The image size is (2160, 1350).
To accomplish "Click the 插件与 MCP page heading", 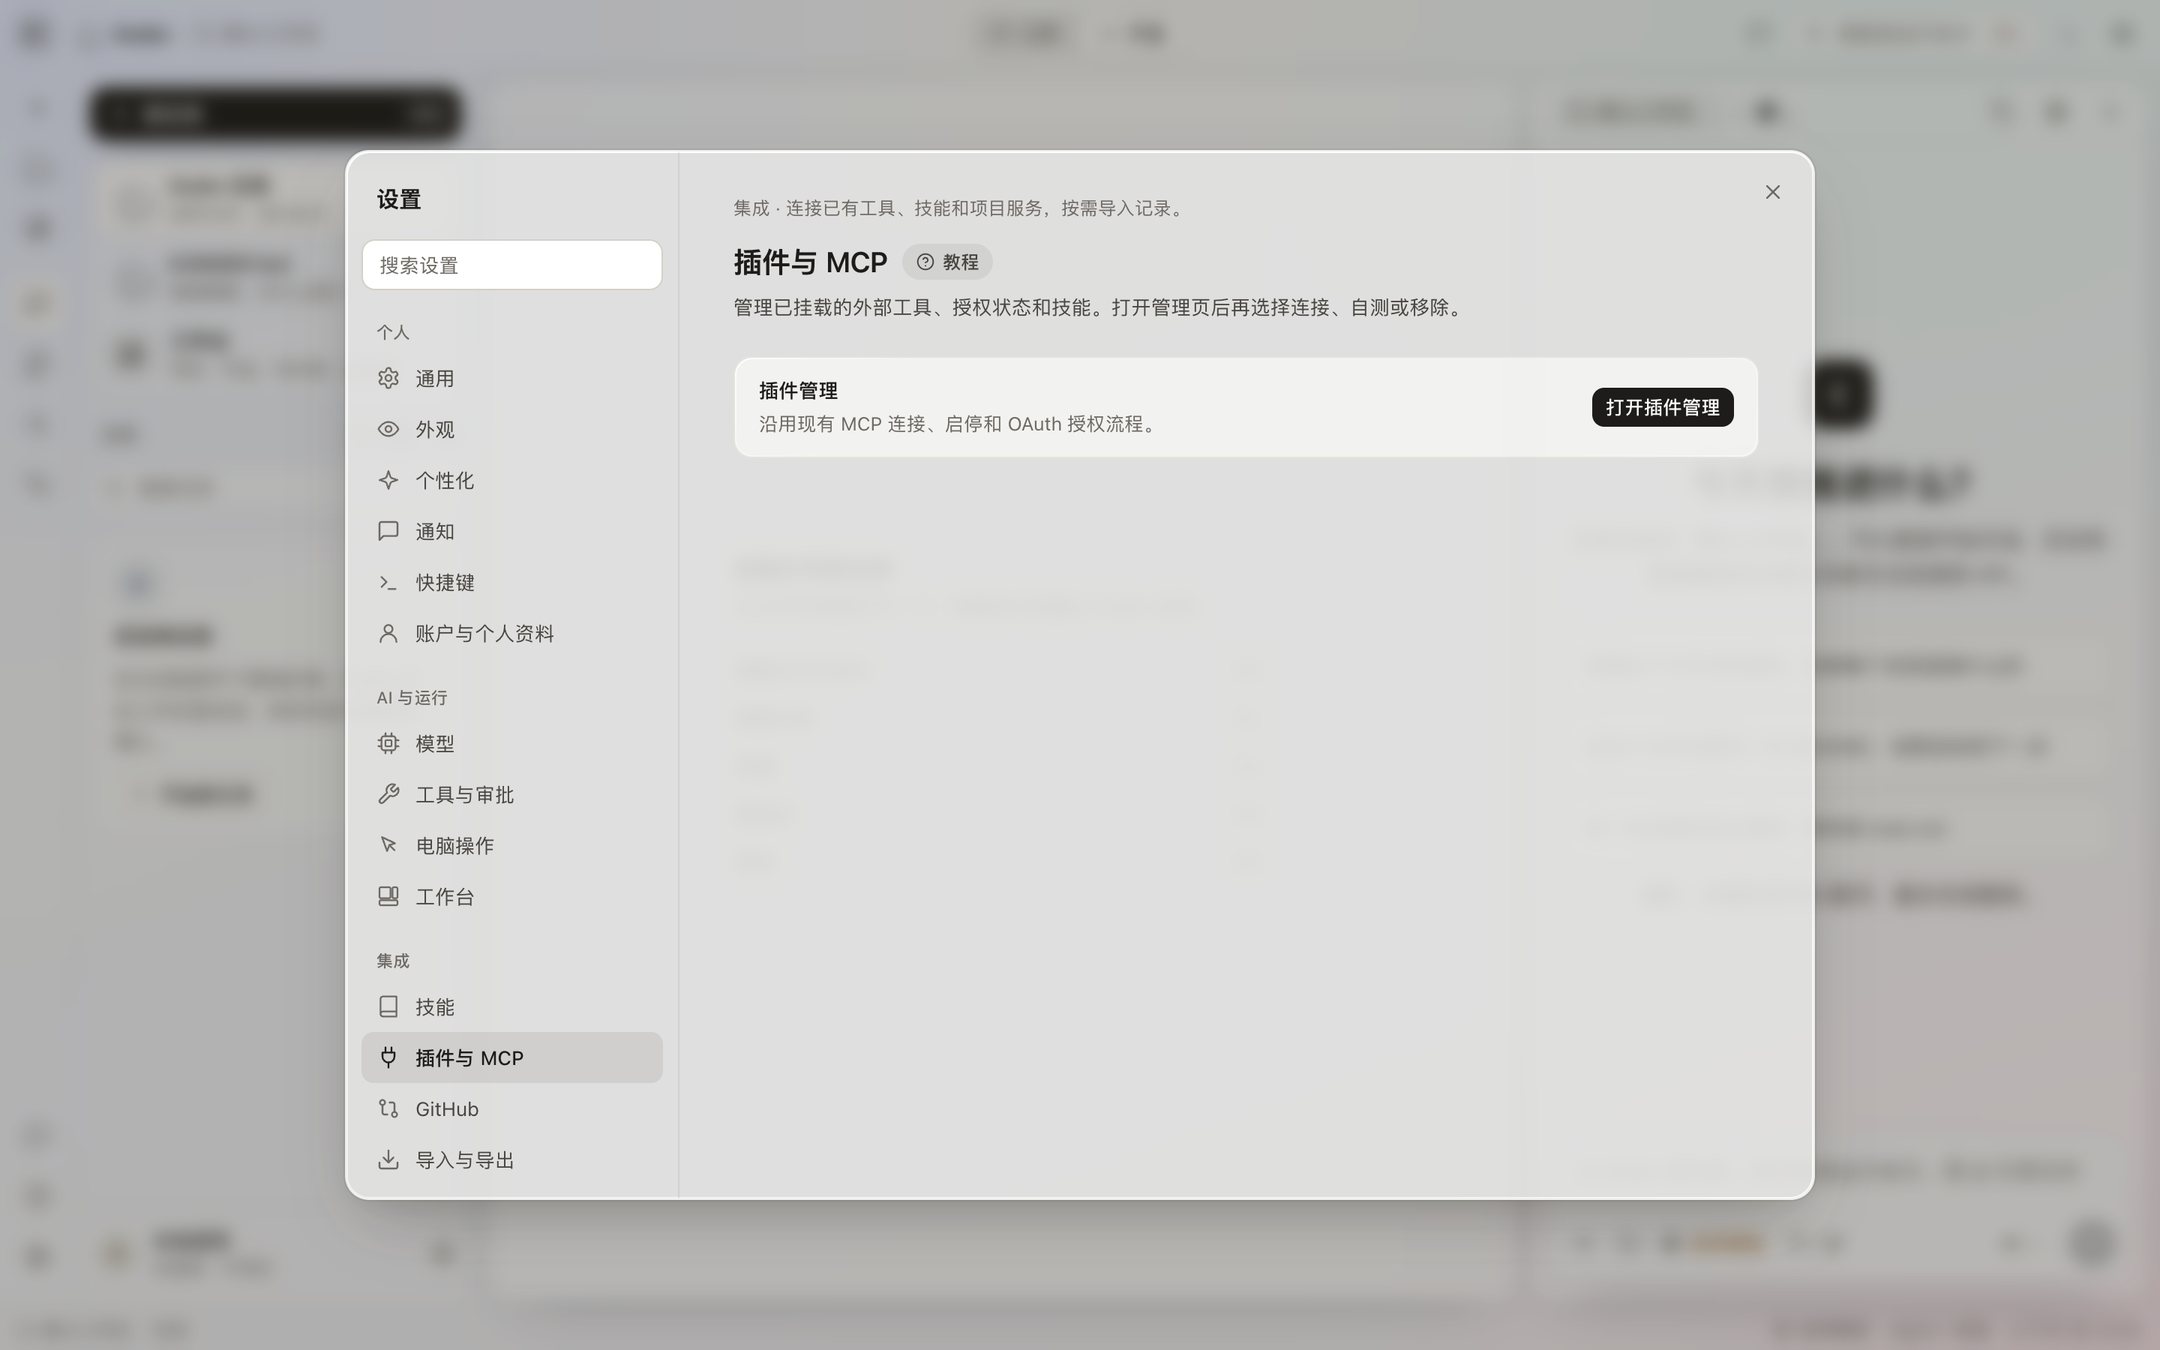I will (x=810, y=262).
